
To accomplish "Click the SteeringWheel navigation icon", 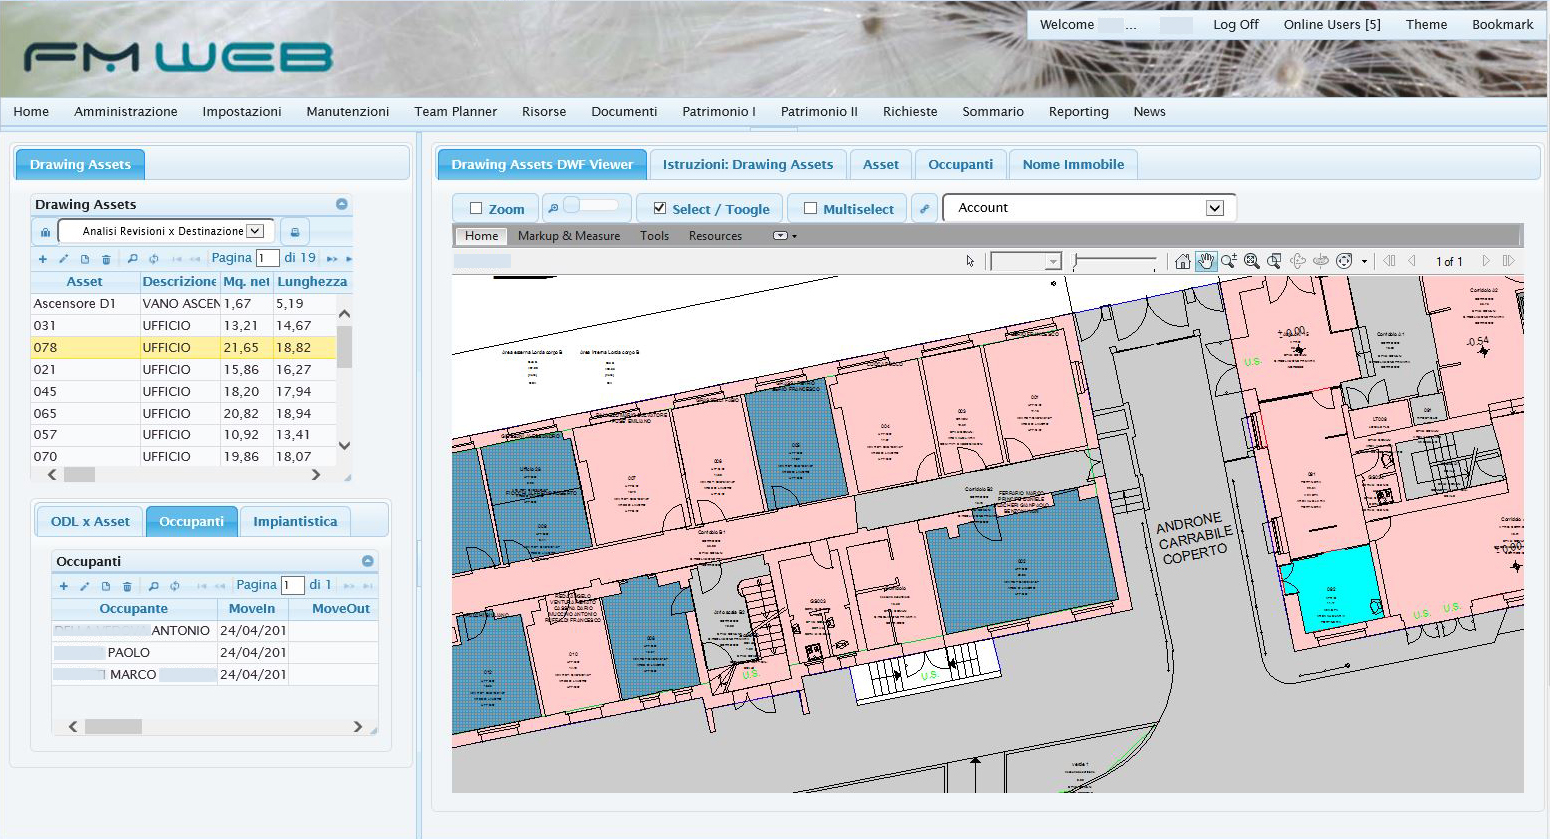I will tap(1345, 261).
